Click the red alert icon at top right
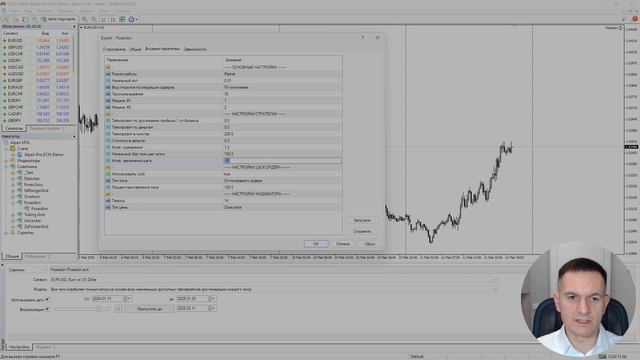The height and width of the screenshot is (360, 640). [x=635, y=19]
